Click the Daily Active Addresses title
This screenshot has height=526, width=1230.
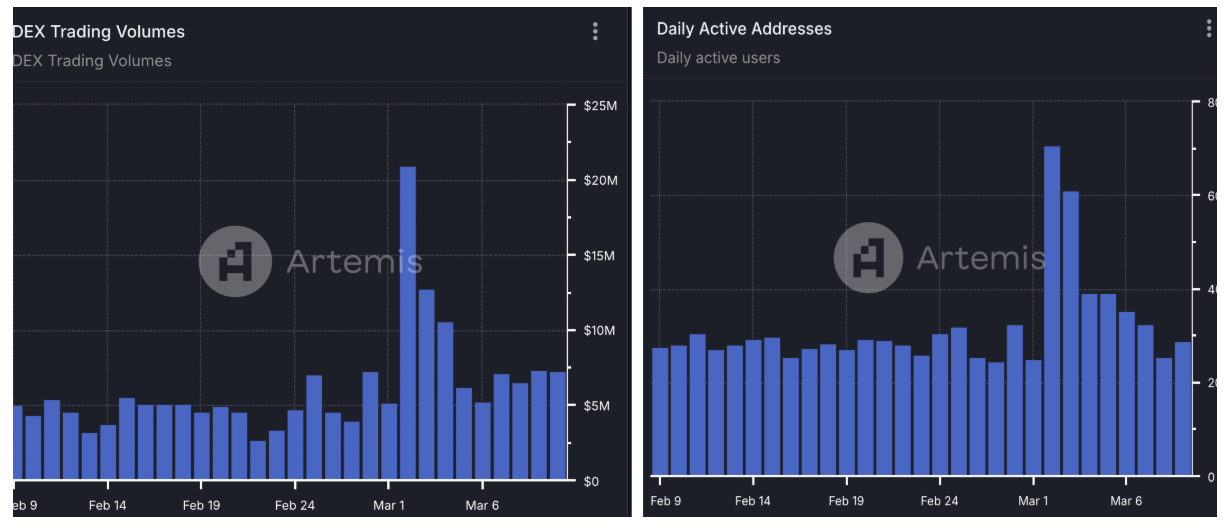click(x=744, y=29)
